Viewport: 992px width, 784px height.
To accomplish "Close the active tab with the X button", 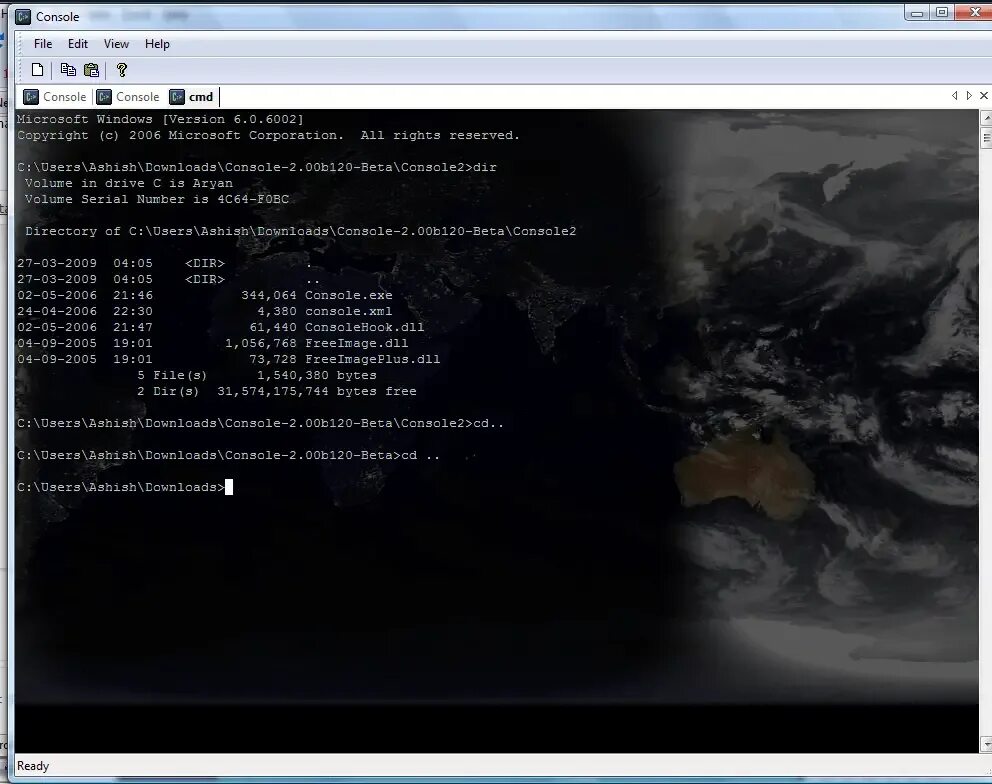I will click(983, 96).
